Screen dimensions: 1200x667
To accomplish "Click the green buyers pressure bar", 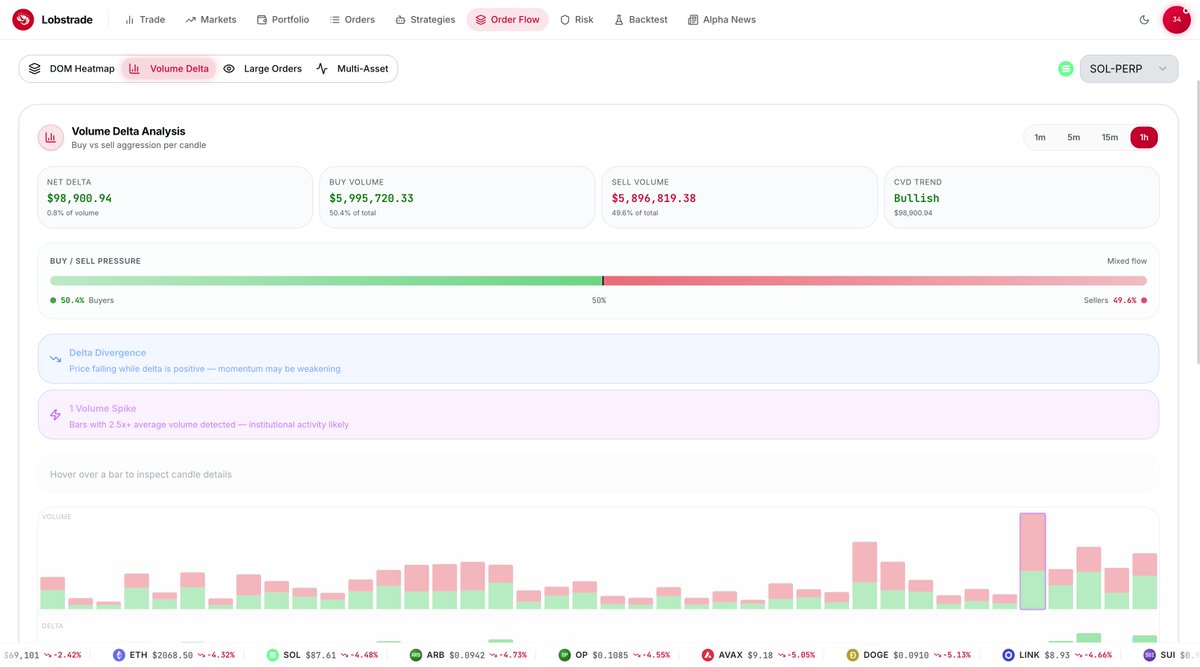I will [326, 281].
